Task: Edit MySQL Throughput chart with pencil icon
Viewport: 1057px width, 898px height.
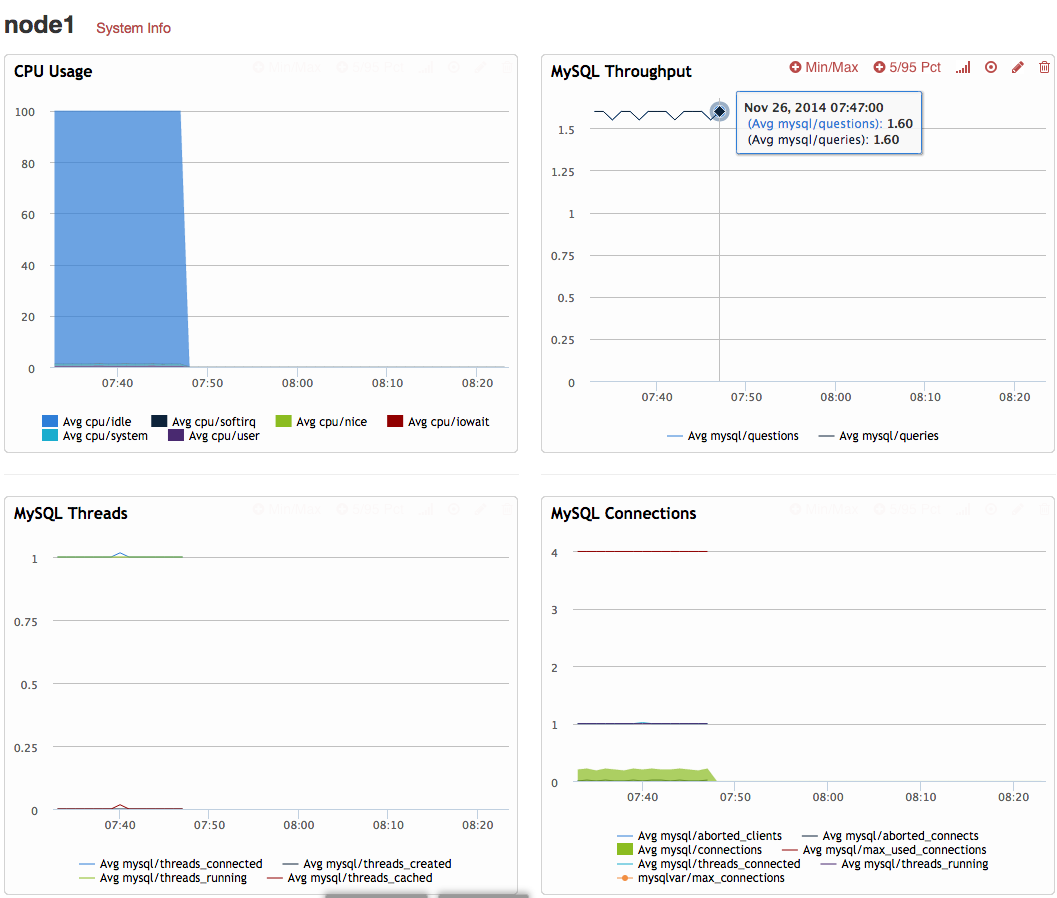Action: pos(1018,67)
